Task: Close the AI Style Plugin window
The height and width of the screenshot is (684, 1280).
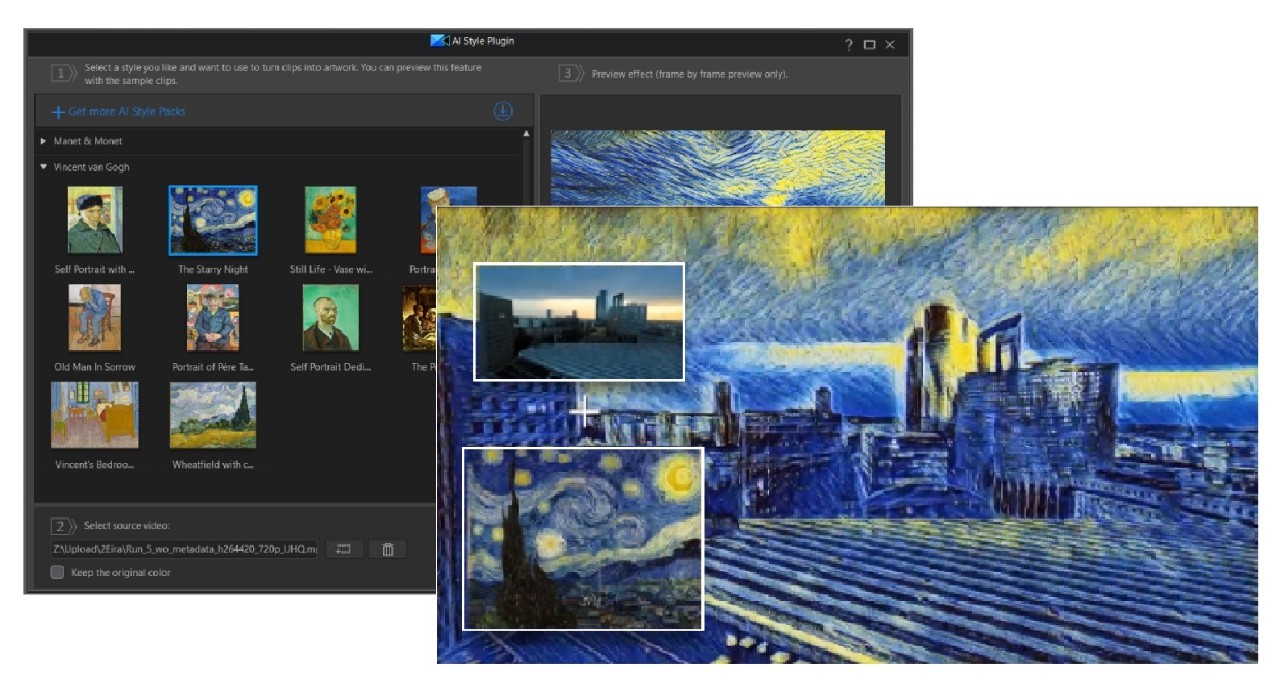Action: [890, 45]
